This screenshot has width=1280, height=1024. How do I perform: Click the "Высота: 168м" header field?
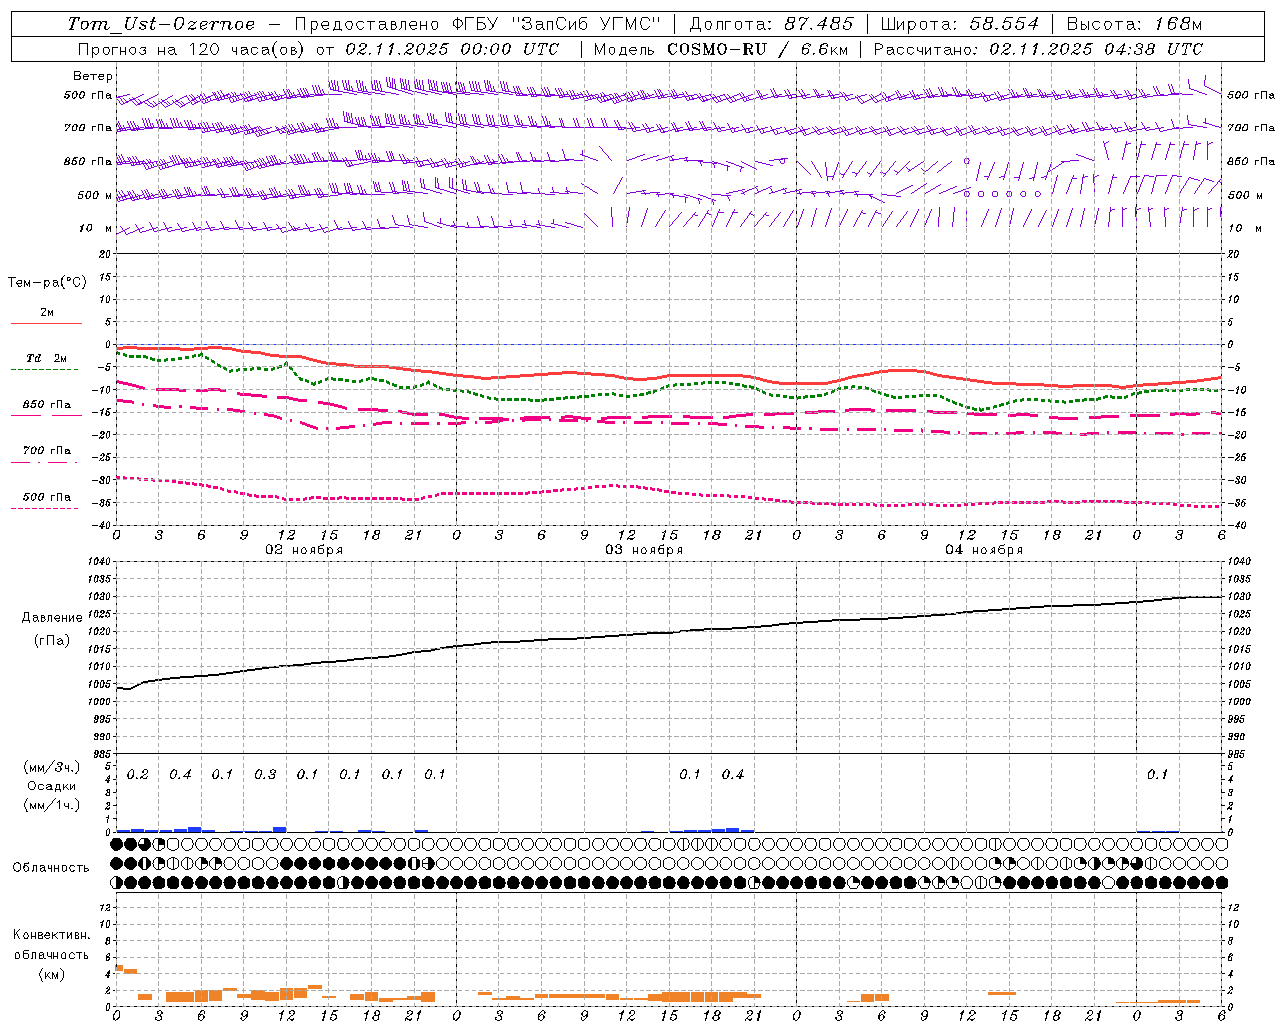(x=1134, y=24)
